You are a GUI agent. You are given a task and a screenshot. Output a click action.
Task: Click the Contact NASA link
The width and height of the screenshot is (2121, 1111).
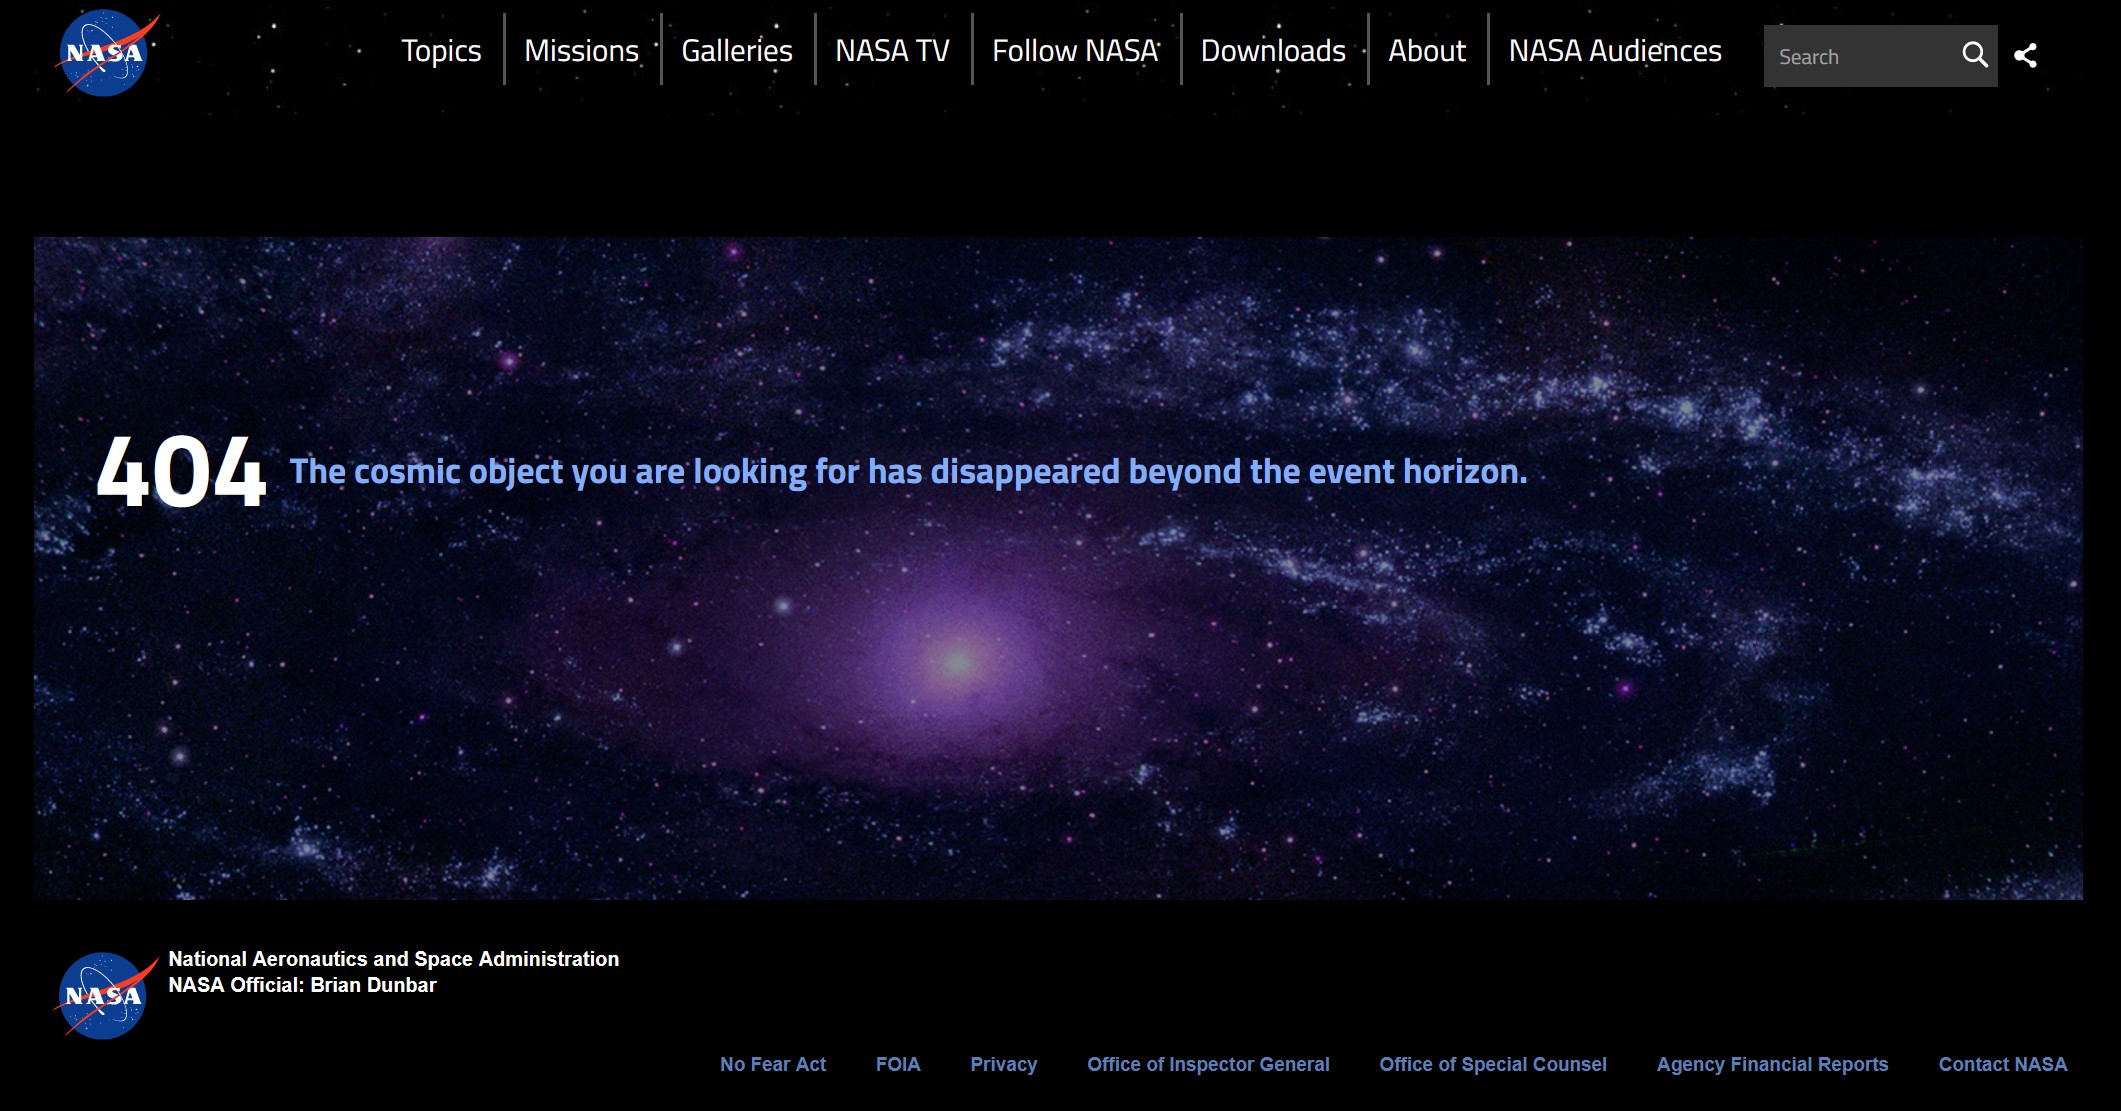pos(2002,1064)
